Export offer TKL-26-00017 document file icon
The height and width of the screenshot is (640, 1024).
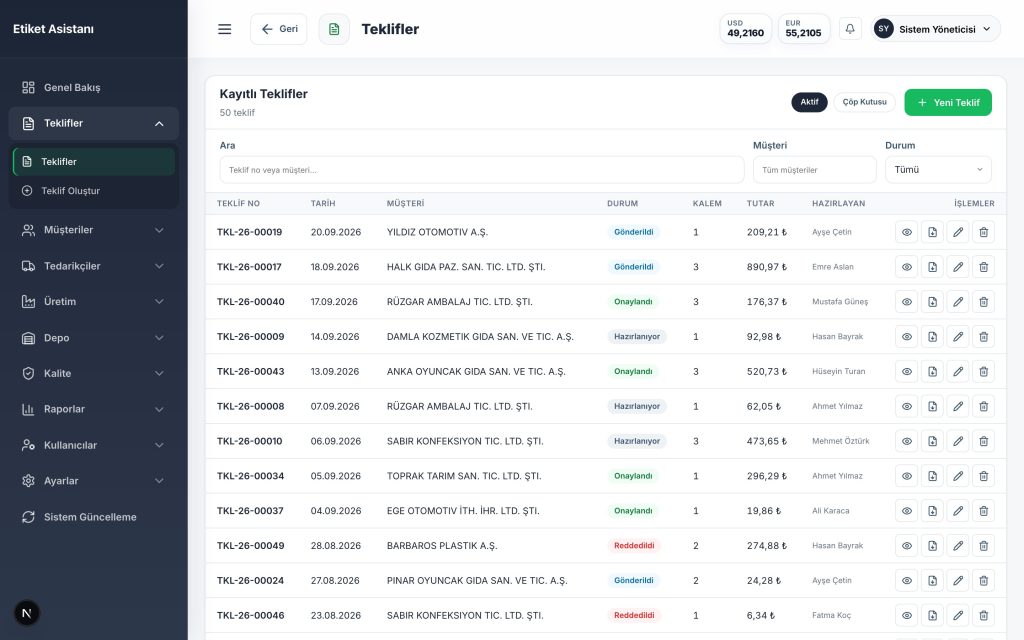tap(932, 267)
